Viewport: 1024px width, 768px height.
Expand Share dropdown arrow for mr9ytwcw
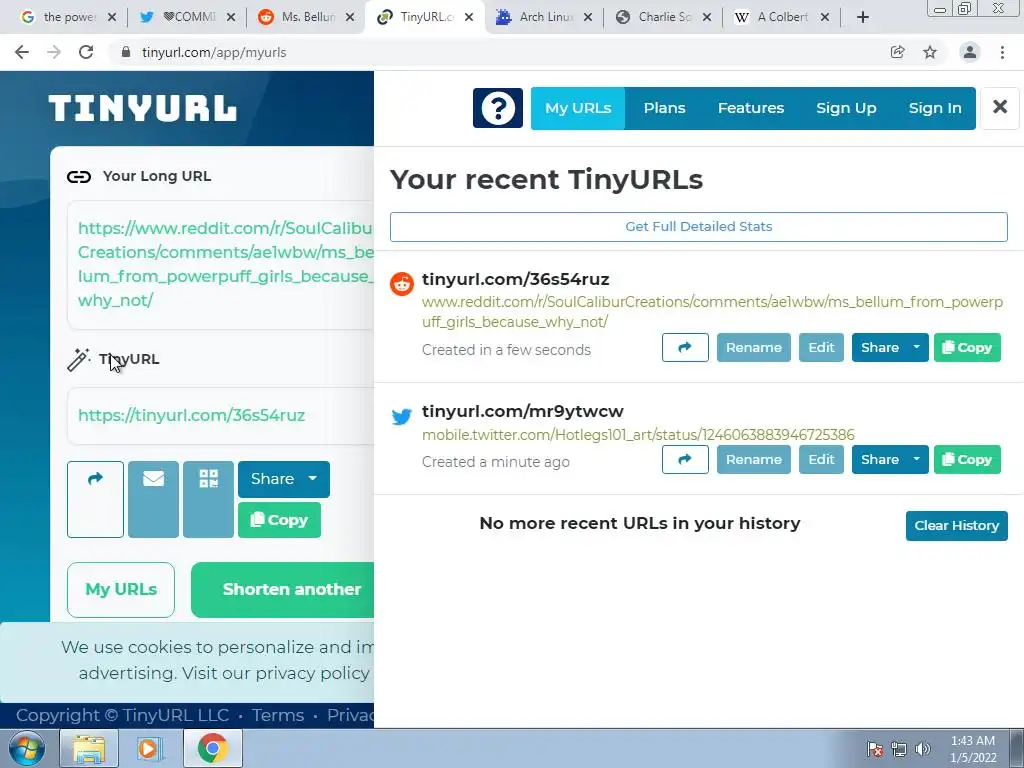point(916,460)
